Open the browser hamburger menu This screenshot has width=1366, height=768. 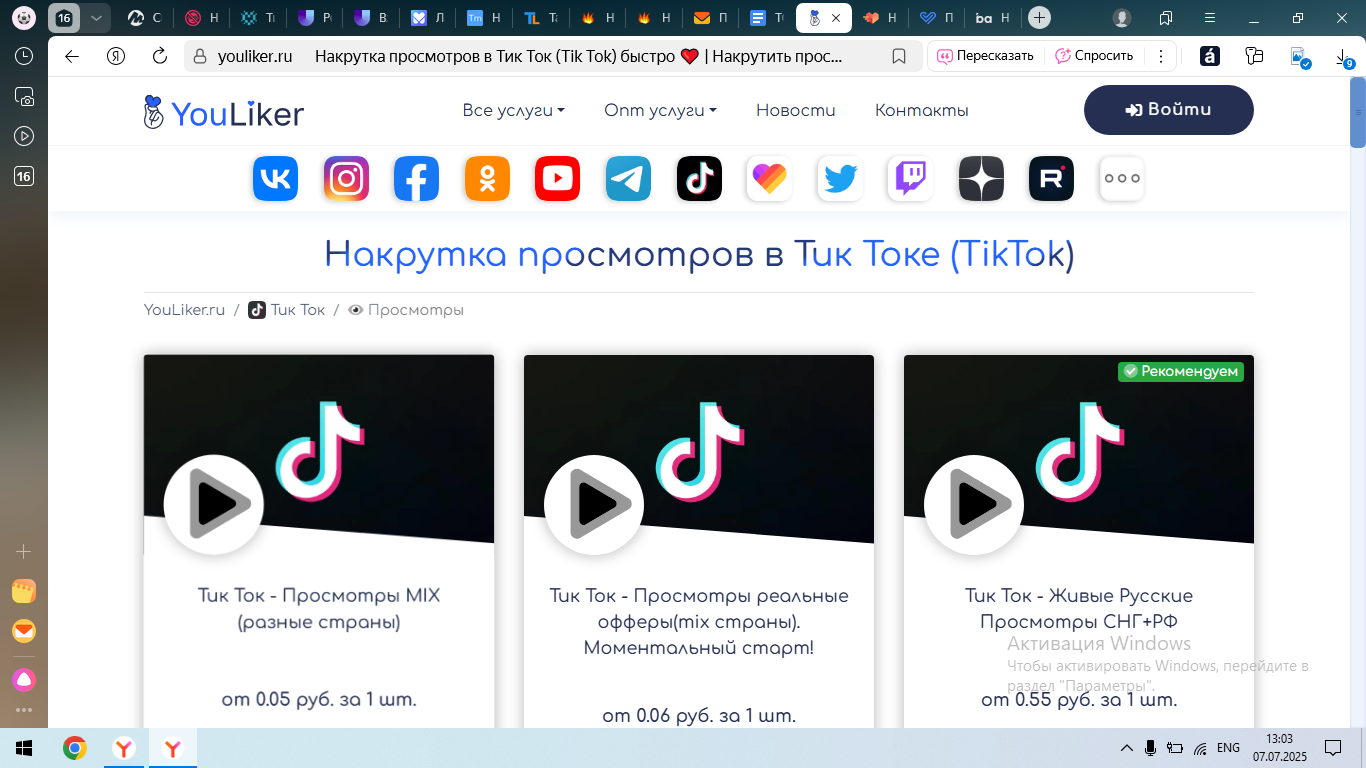[x=1211, y=18]
